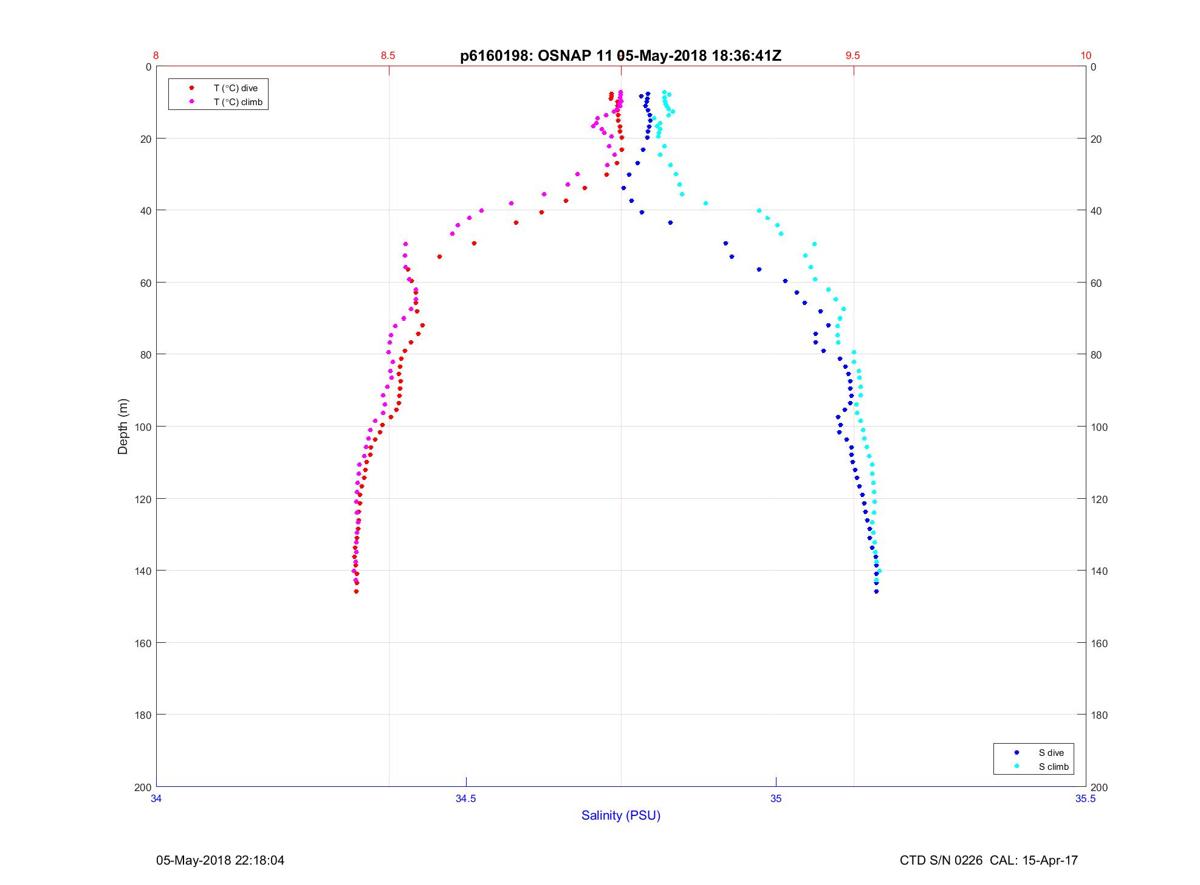The image size is (1200, 885).
Task: Click the right depth axis tick label 180
Action: [x=1100, y=715]
